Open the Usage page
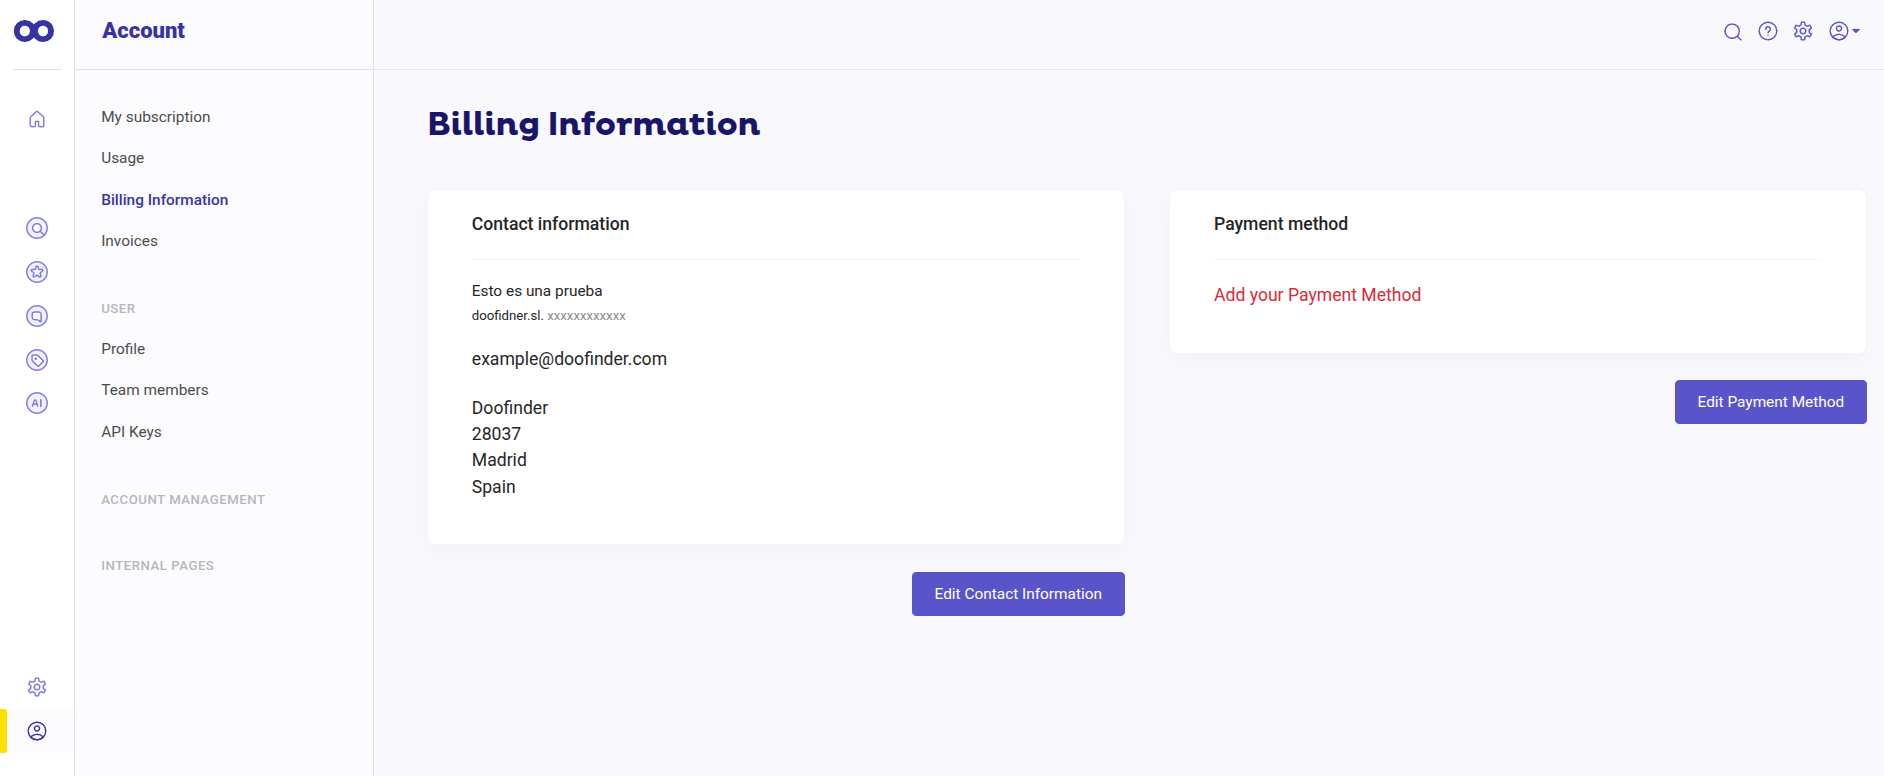 [123, 158]
